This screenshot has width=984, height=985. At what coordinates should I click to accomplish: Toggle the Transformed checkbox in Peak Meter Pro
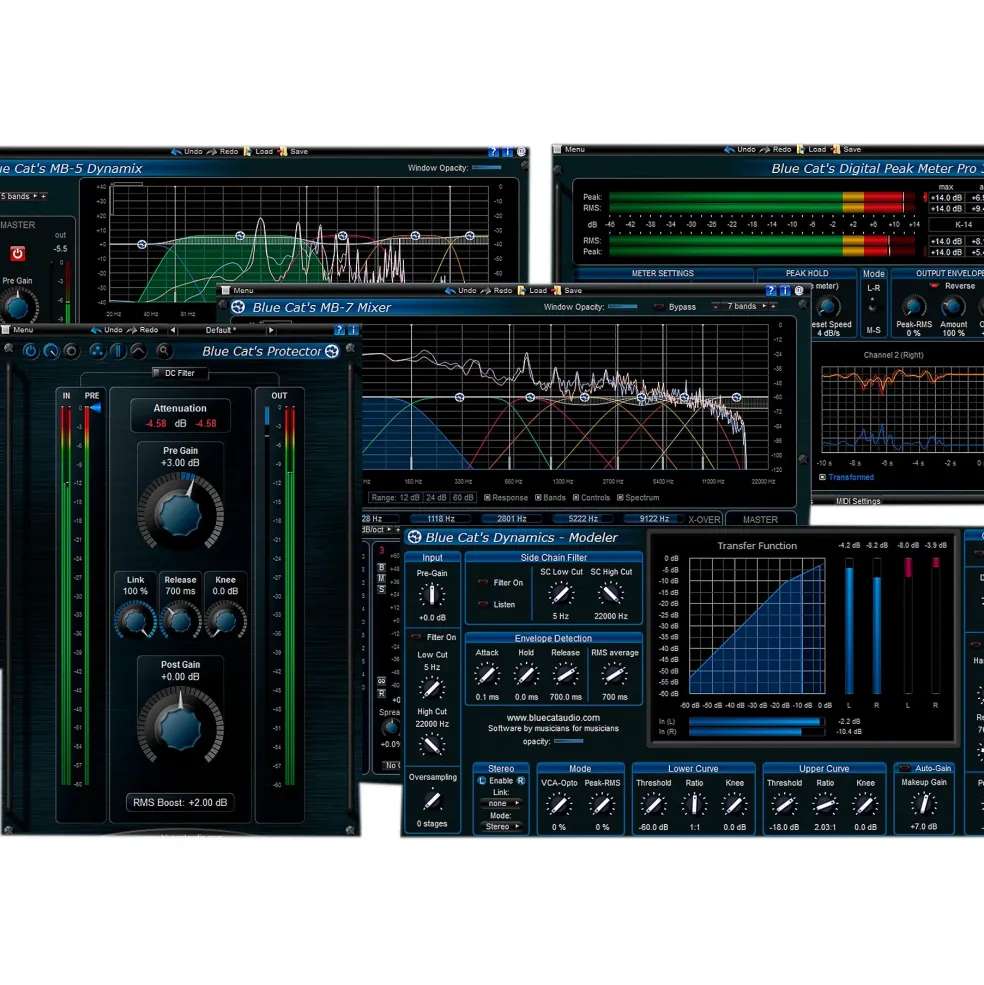[x=822, y=477]
